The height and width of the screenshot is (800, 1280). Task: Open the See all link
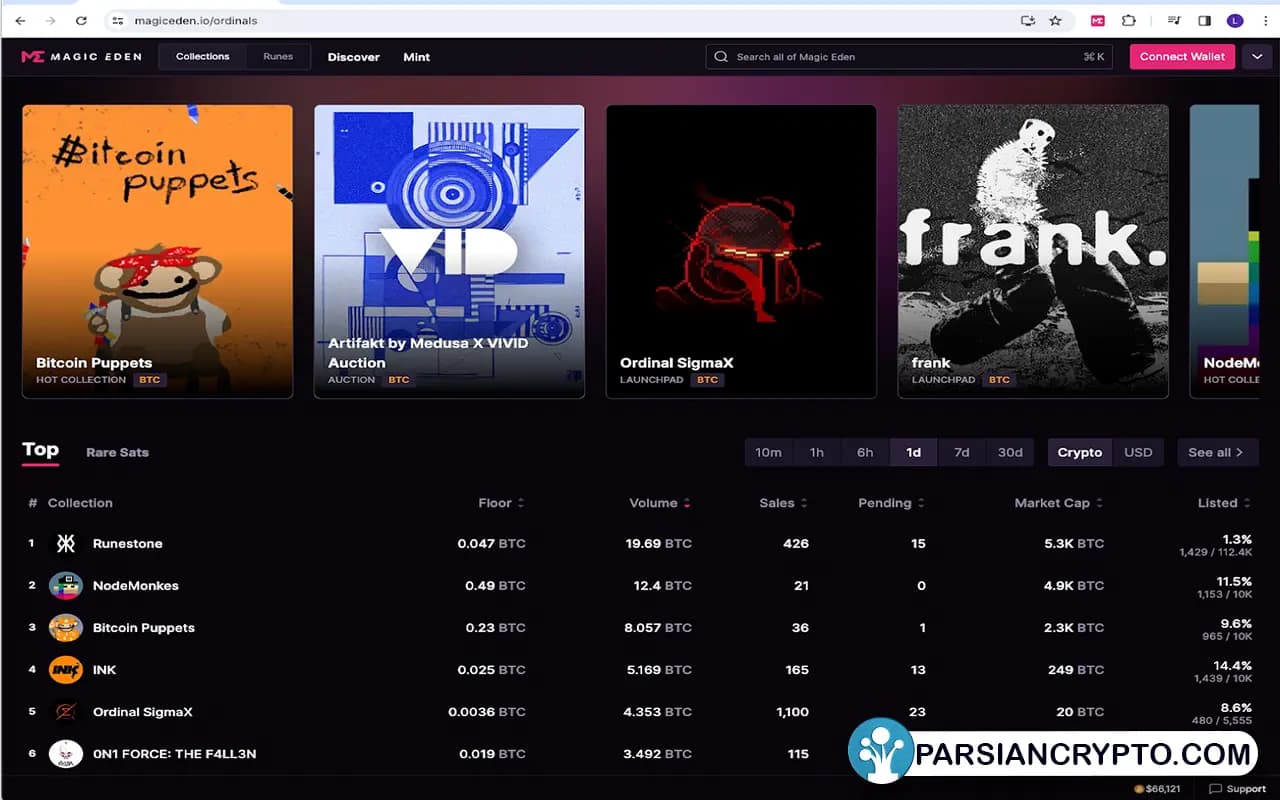(x=1216, y=452)
